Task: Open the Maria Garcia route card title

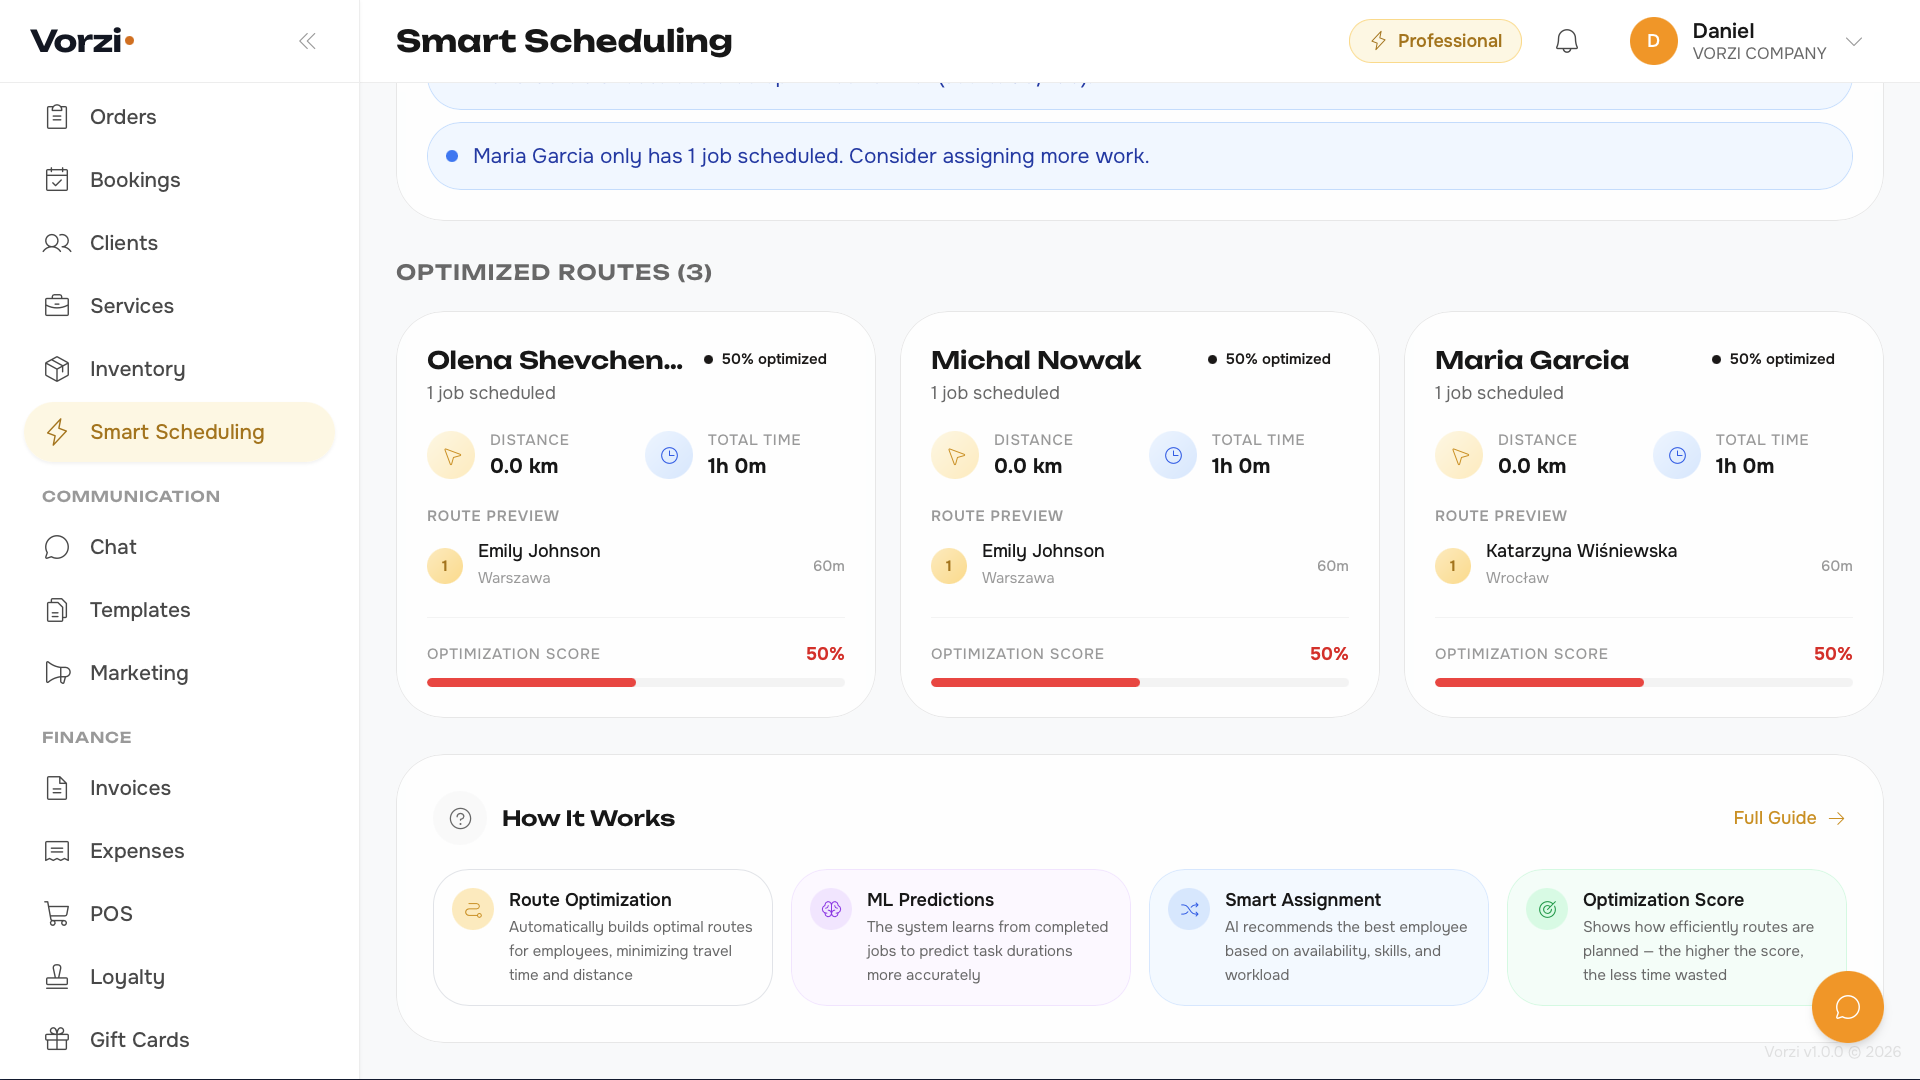Action: pyautogui.click(x=1531, y=360)
